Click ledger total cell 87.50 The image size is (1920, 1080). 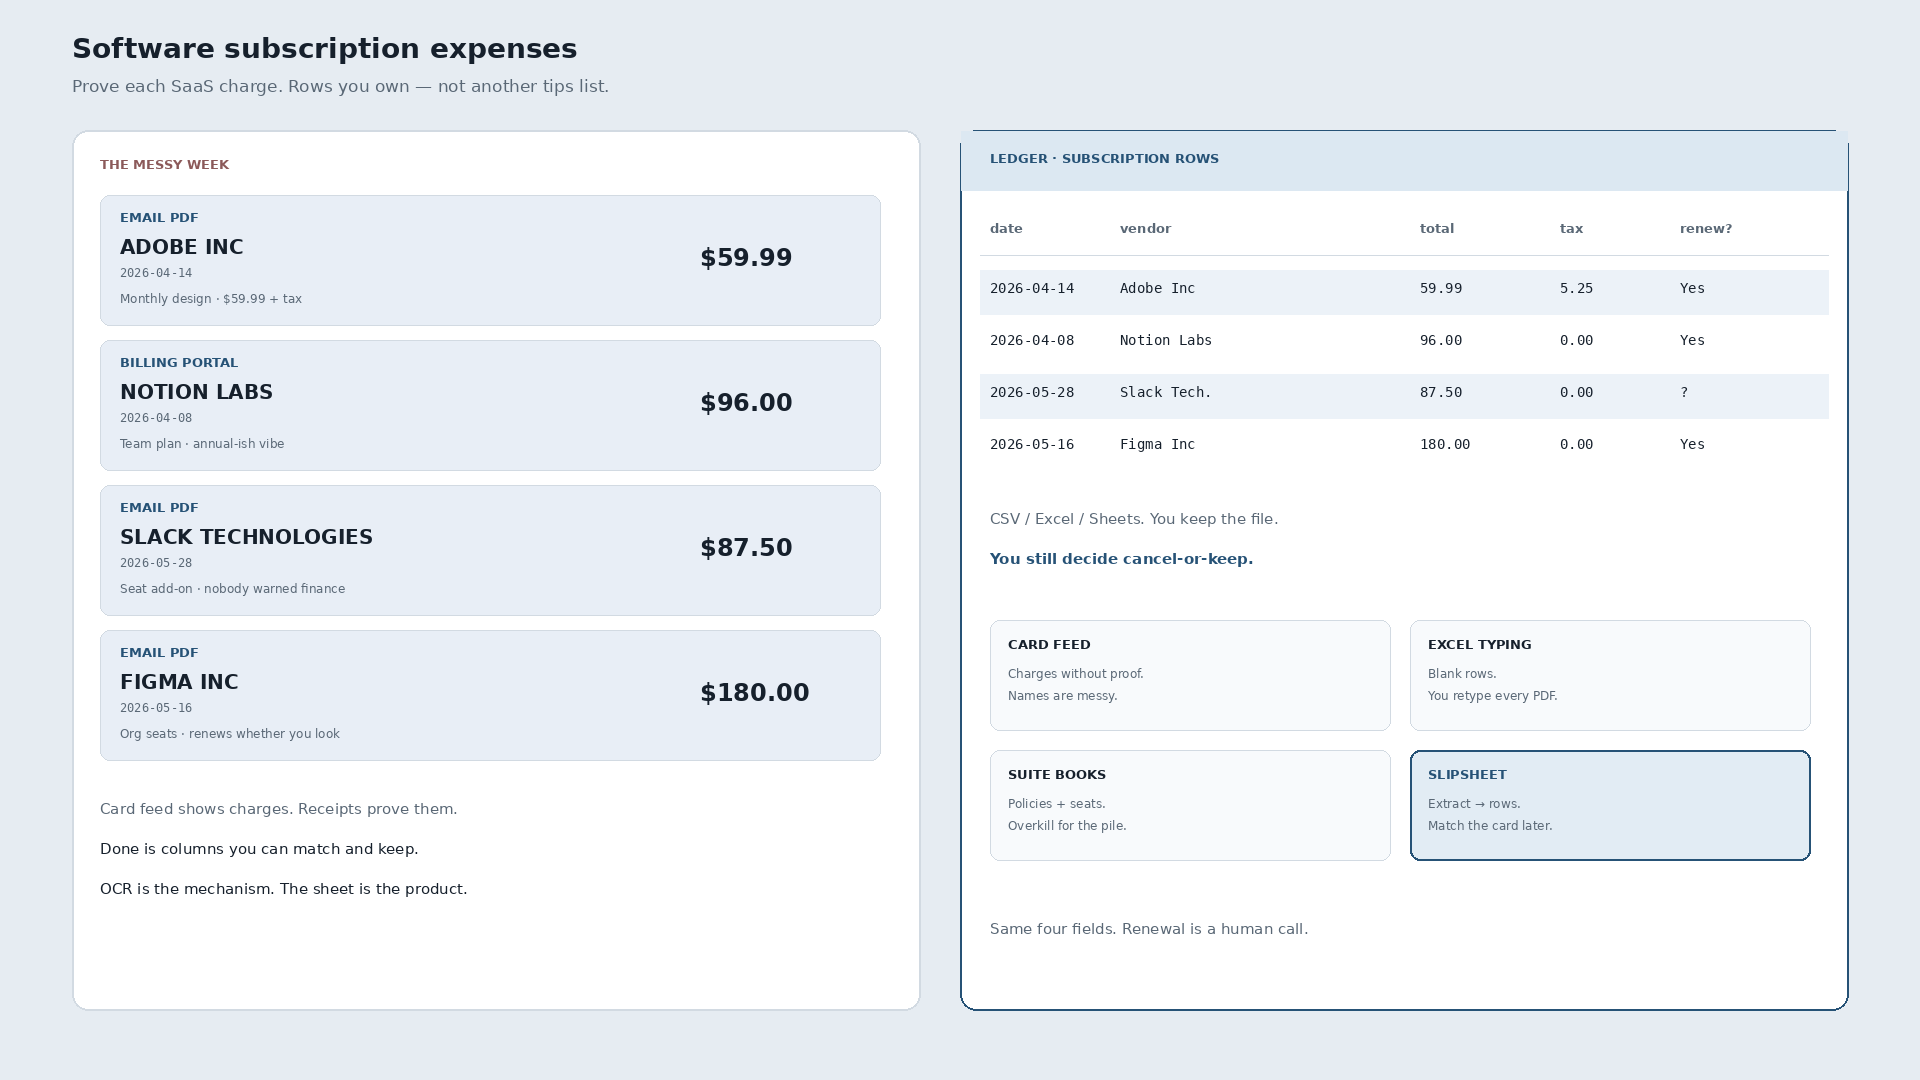(1441, 393)
